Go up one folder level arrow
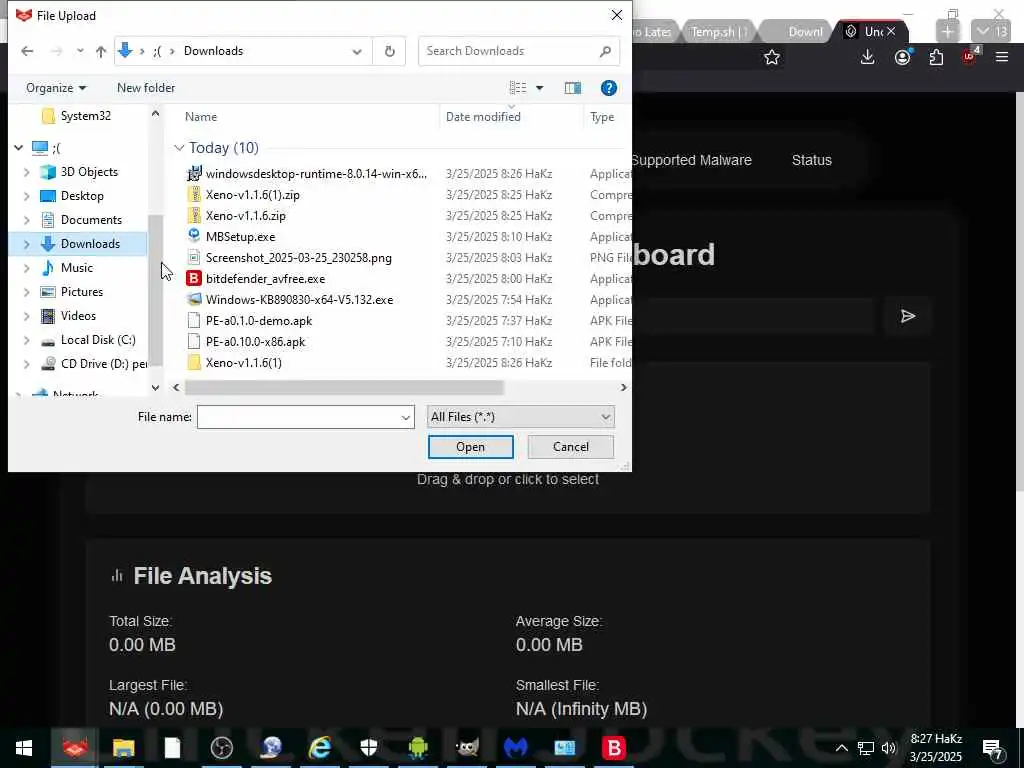 101,51
